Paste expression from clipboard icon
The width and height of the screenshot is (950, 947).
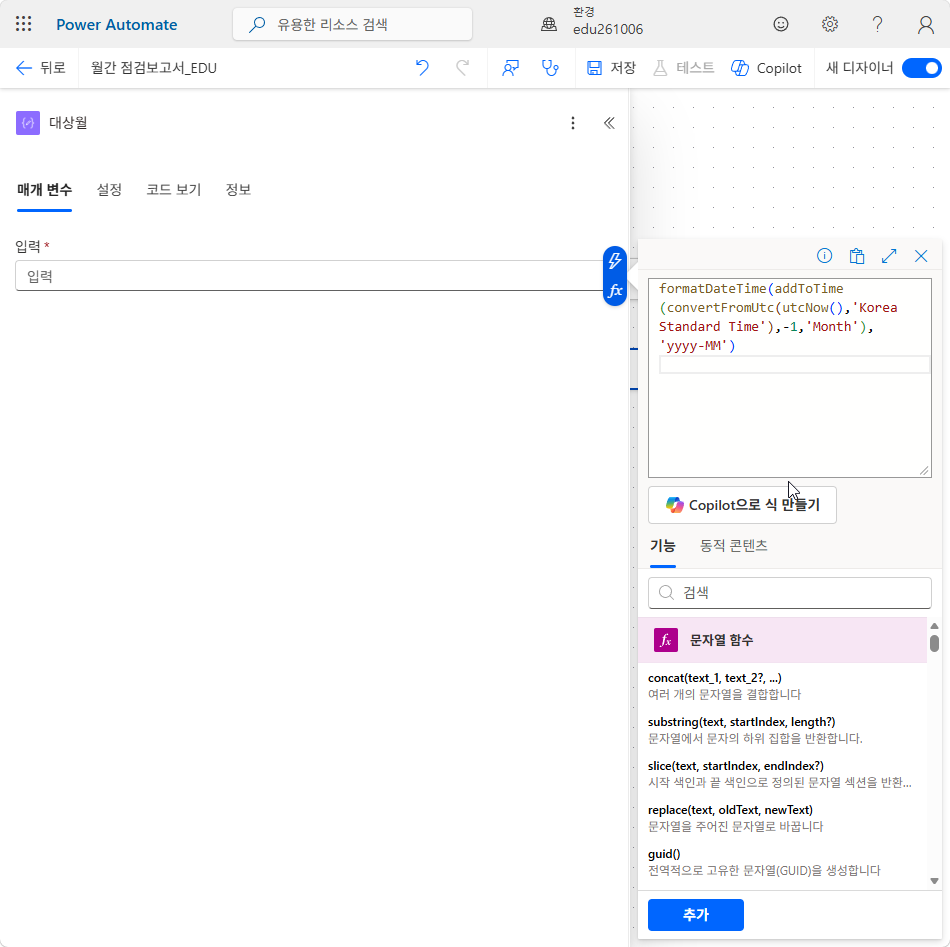tap(857, 256)
